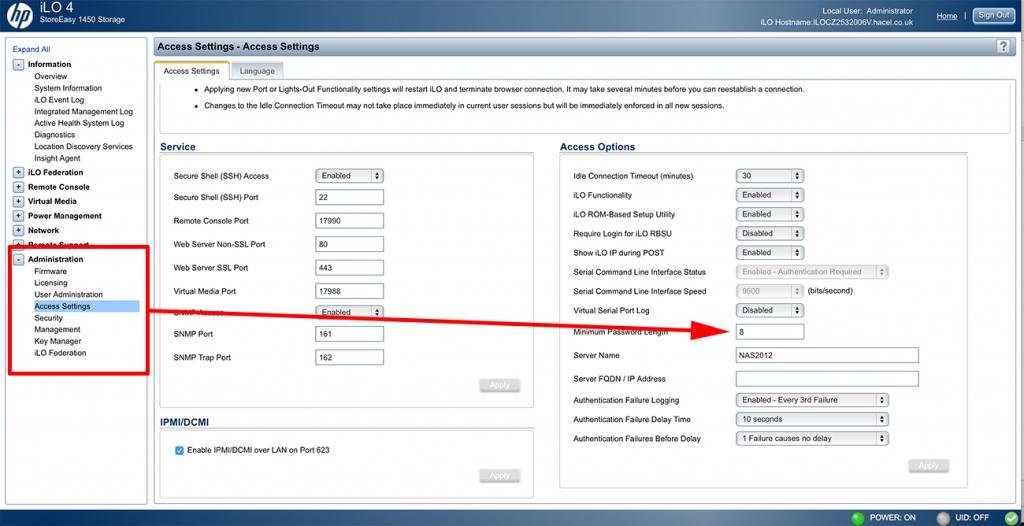Toggle Enable IPMI/DCMI over LAN checkbox

179,450
